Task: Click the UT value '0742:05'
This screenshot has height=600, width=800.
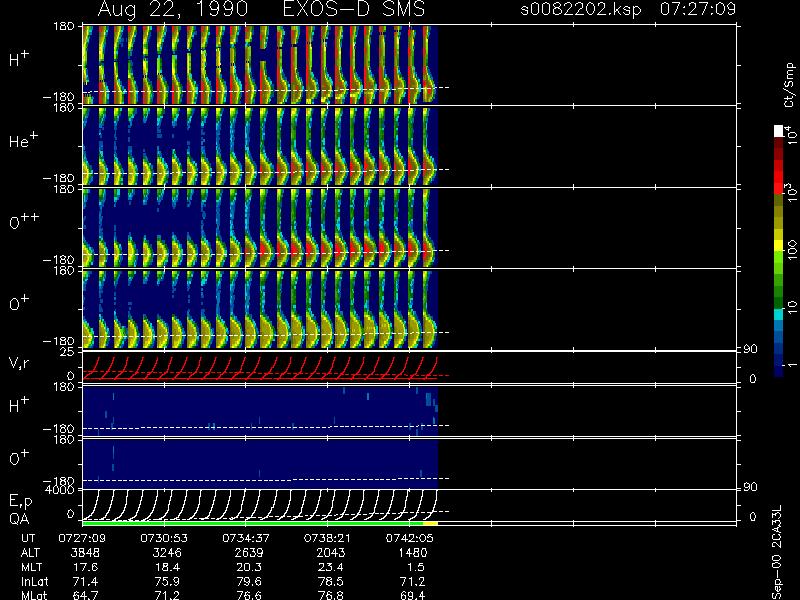Action: (x=409, y=538)
